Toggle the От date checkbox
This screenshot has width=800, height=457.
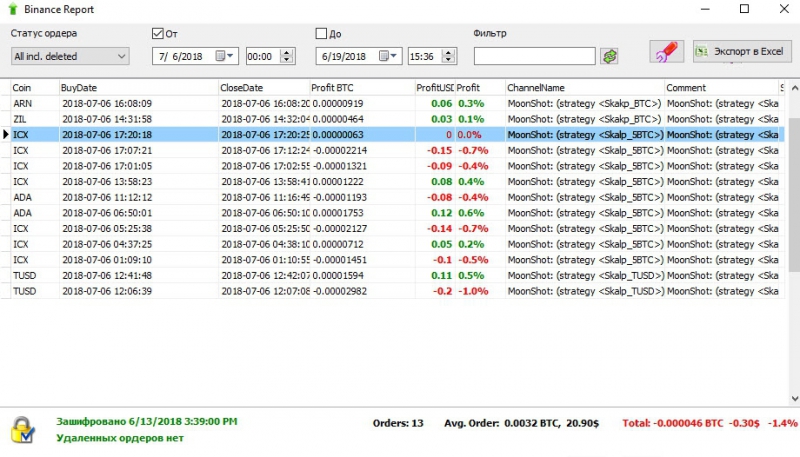158,34
